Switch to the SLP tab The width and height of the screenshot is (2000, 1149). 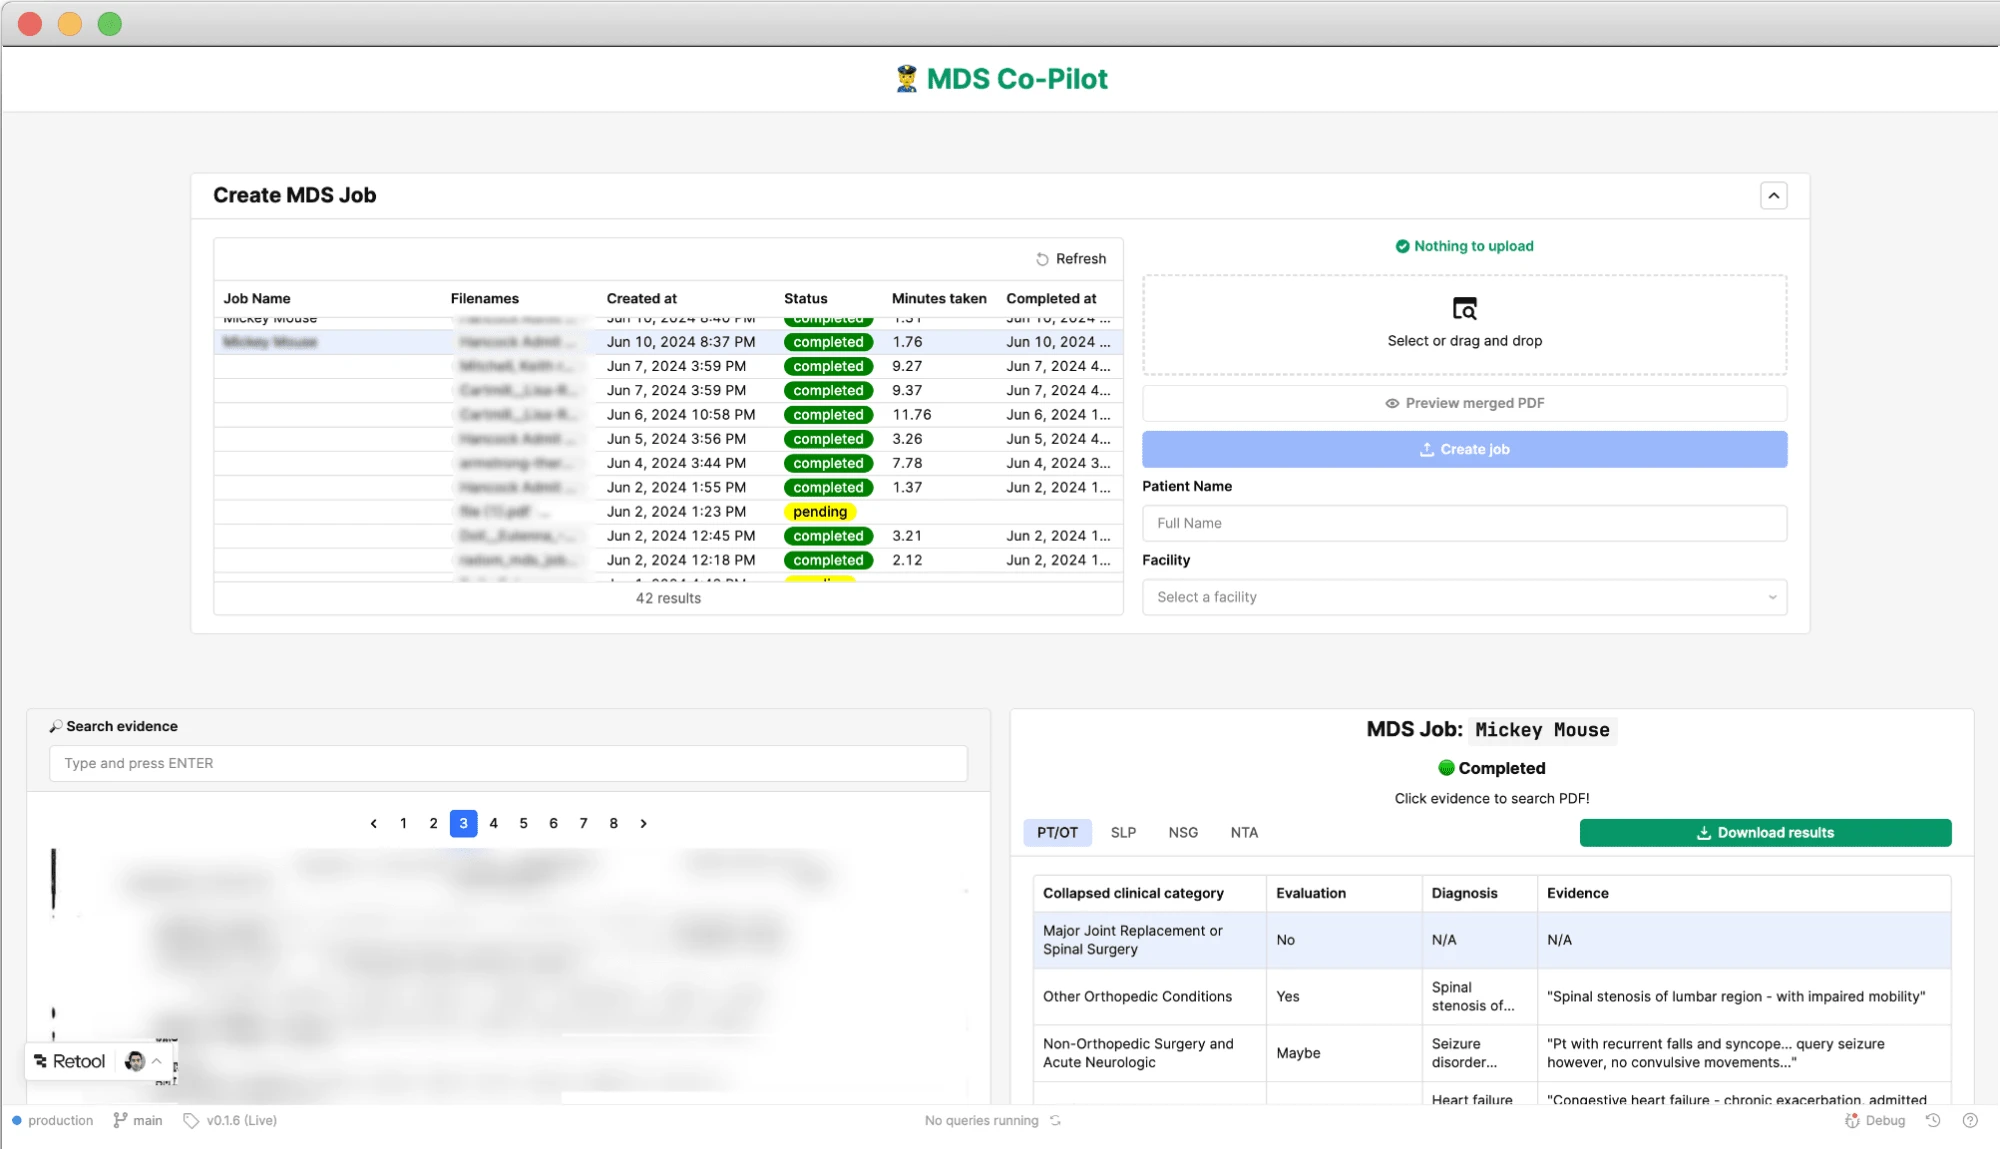1122,833
